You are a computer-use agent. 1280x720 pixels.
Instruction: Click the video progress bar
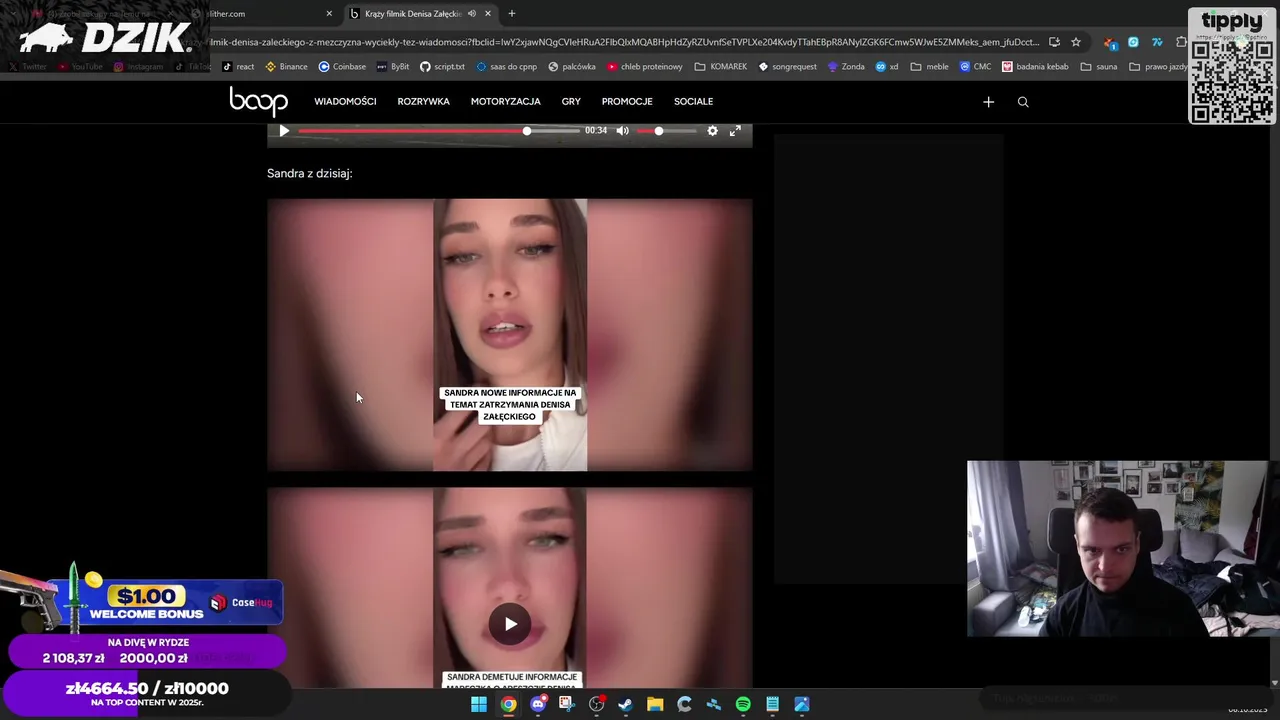[438, 131]
